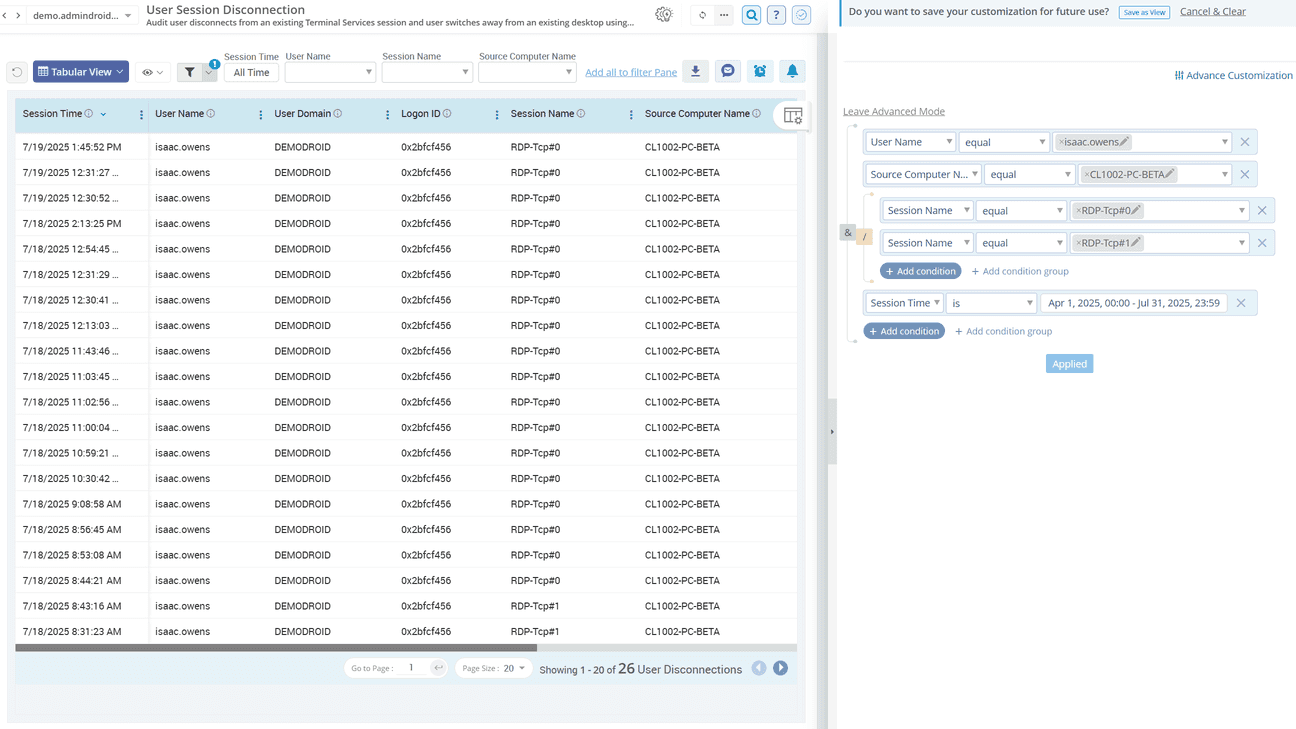Viewport: 1296px width, 729px height.
Task: Open the chat comment bubble icon
Action: [x=728, y=71]
